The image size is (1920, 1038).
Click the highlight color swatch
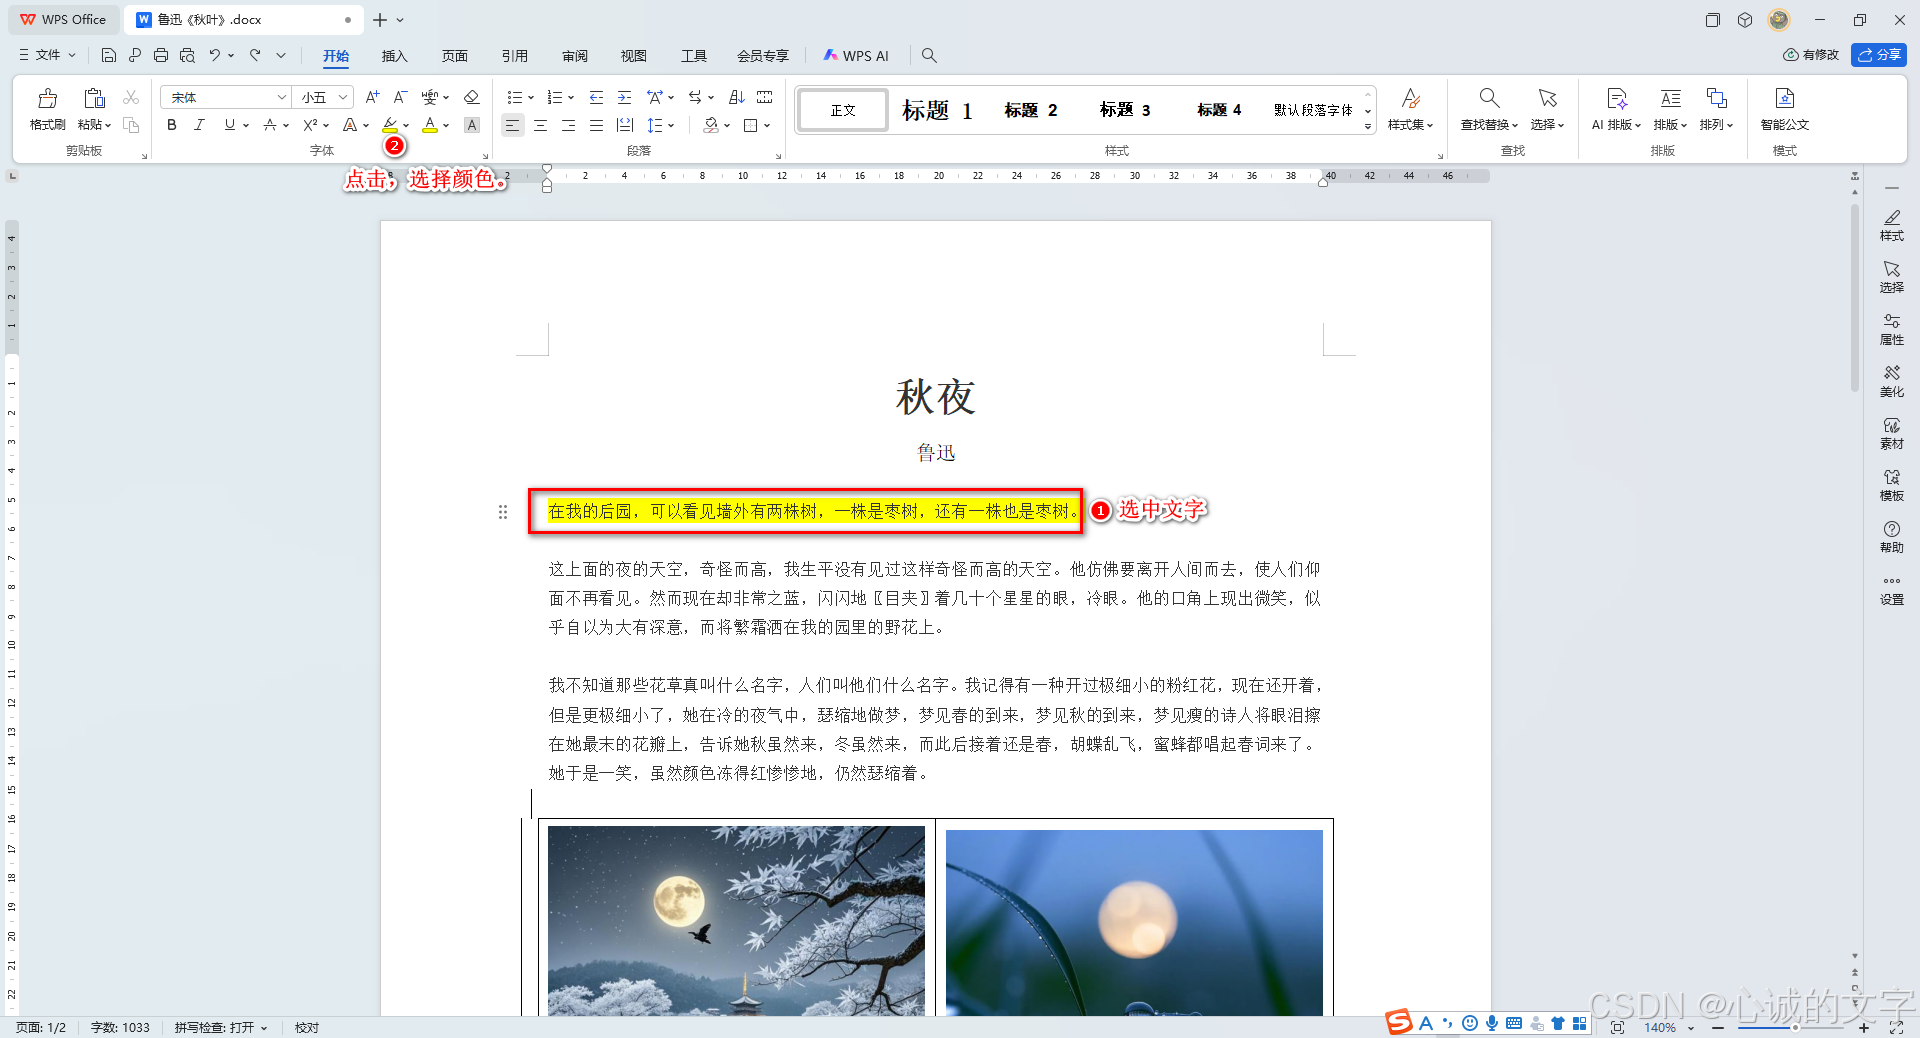tap(391, 125)
